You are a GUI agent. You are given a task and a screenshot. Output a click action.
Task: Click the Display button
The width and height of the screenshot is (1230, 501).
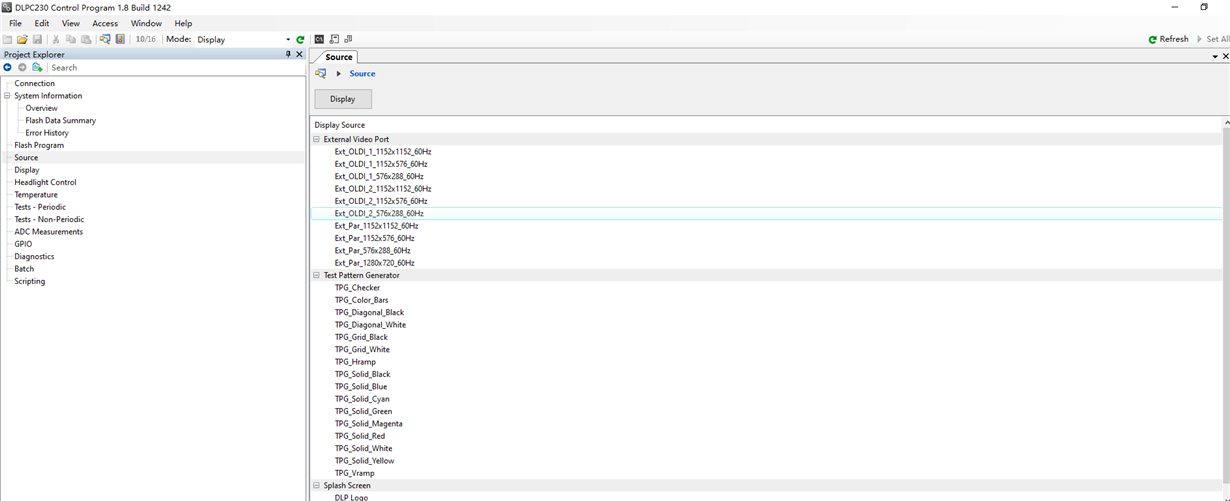[343, 99]
